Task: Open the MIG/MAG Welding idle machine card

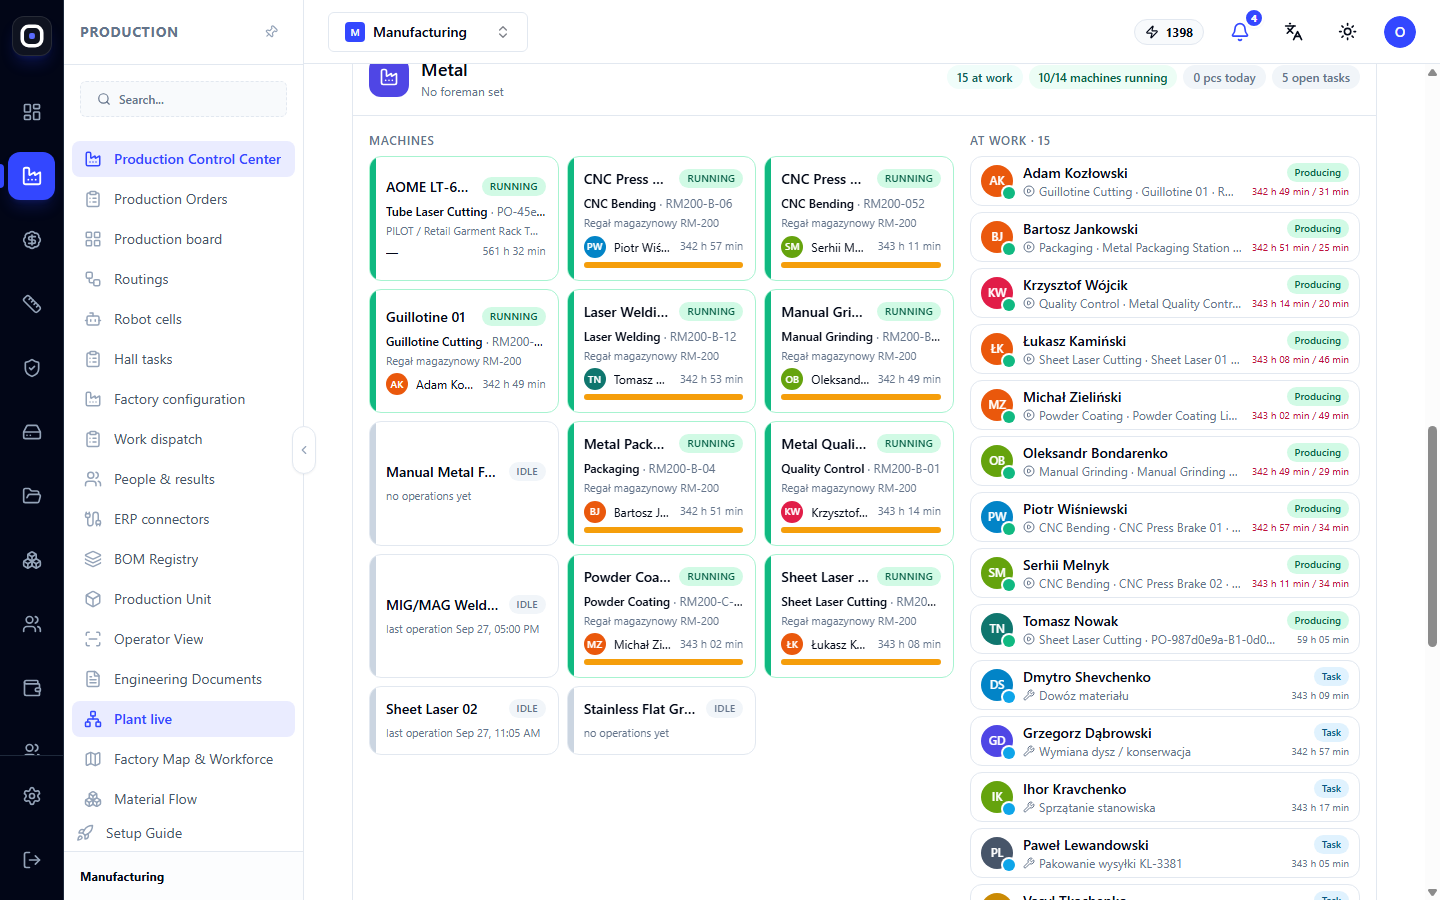Action: (464, 616)
